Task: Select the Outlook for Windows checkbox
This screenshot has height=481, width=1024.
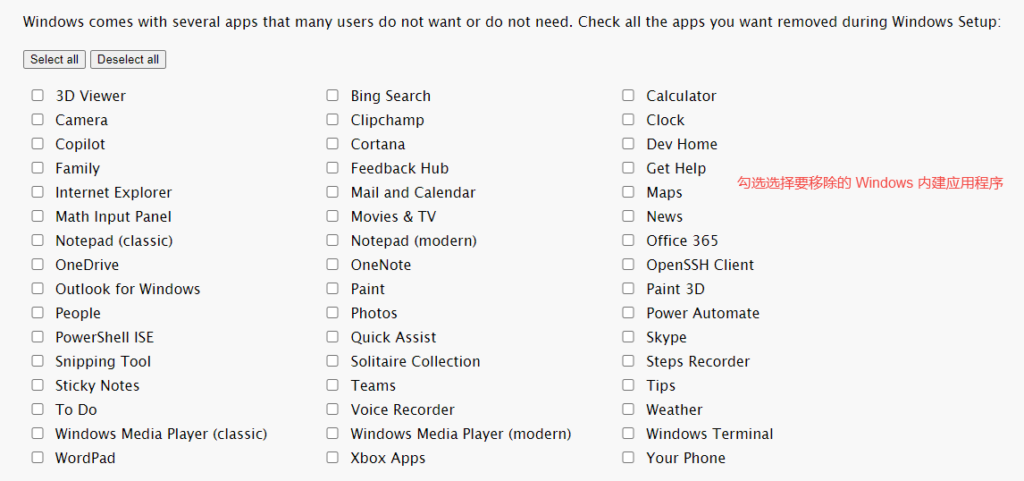Action: (37, 289)
